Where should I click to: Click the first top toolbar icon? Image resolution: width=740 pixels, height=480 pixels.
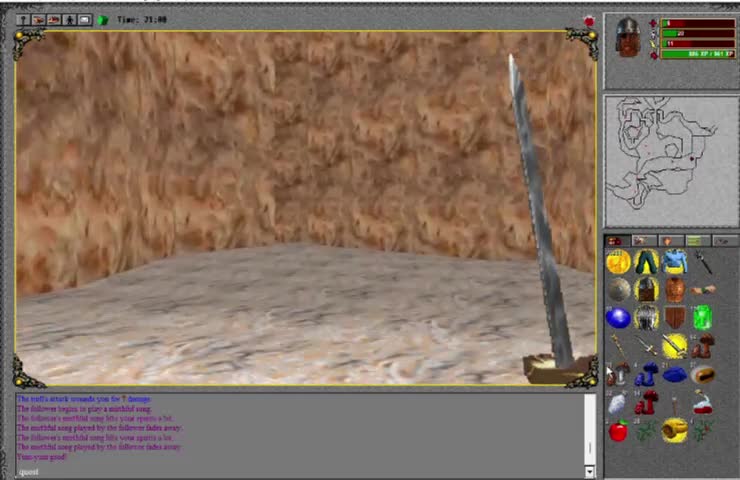(x=24, y=20)
